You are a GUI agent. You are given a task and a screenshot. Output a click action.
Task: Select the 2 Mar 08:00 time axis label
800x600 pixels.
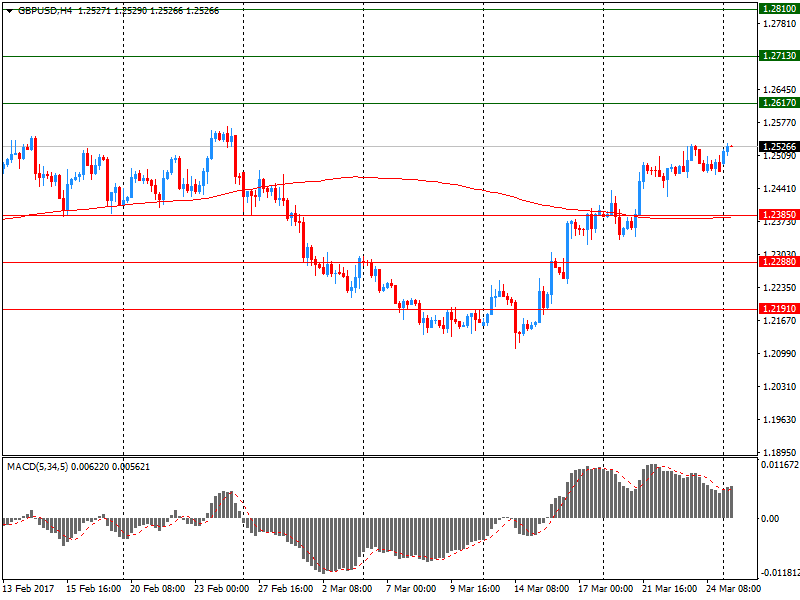pos(347,588)
